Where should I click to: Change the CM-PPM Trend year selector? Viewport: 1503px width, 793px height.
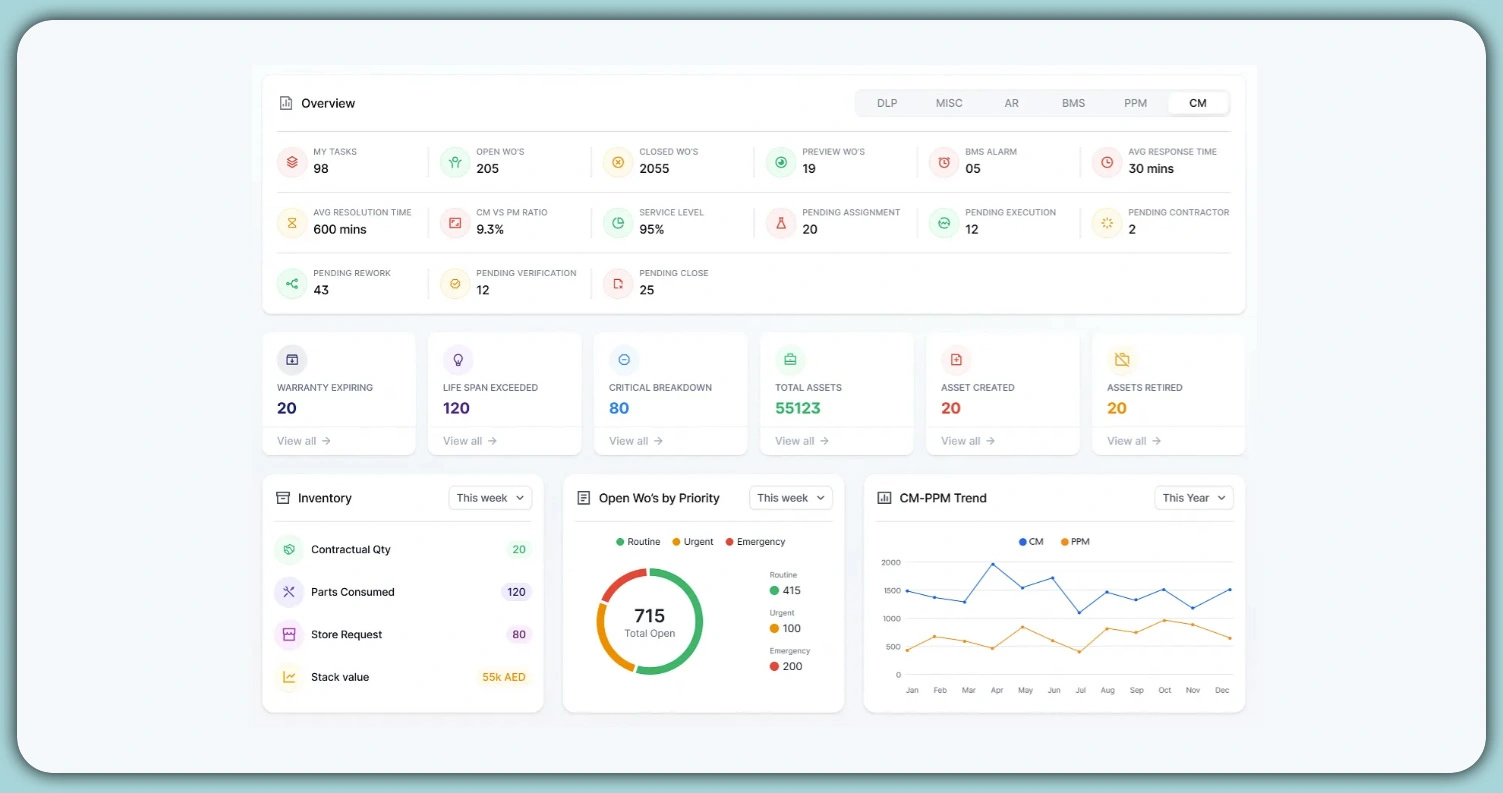pyautogui.click(x=1194, y=497)
